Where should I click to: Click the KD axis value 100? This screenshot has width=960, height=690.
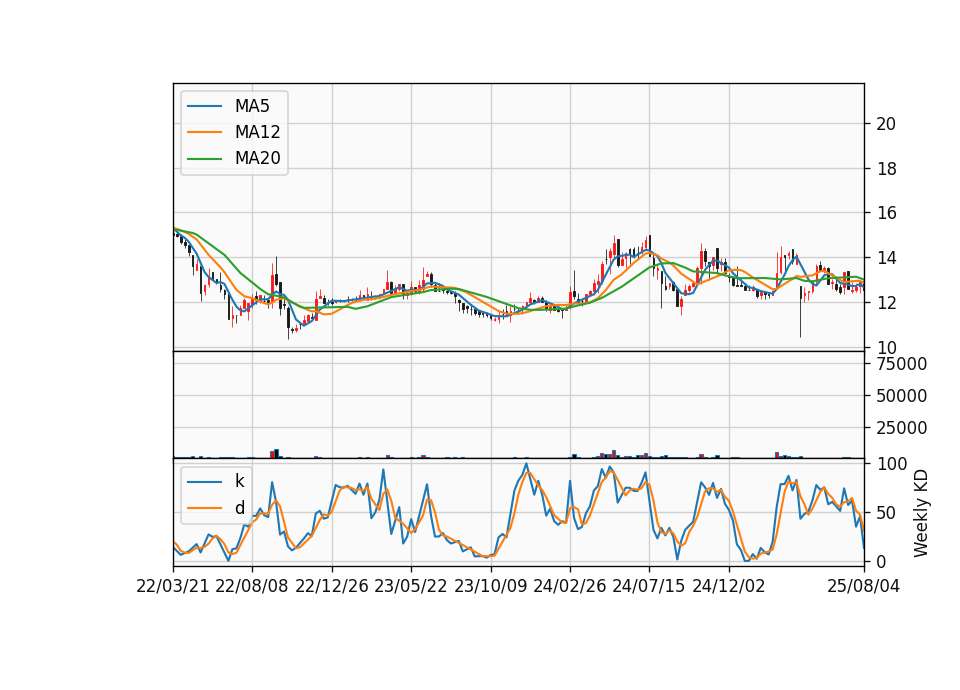[x=891, y=464]
